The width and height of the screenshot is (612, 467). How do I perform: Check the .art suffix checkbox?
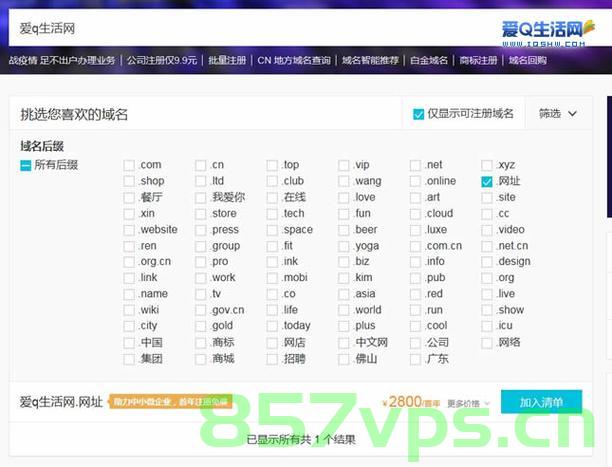click(415, 198)
